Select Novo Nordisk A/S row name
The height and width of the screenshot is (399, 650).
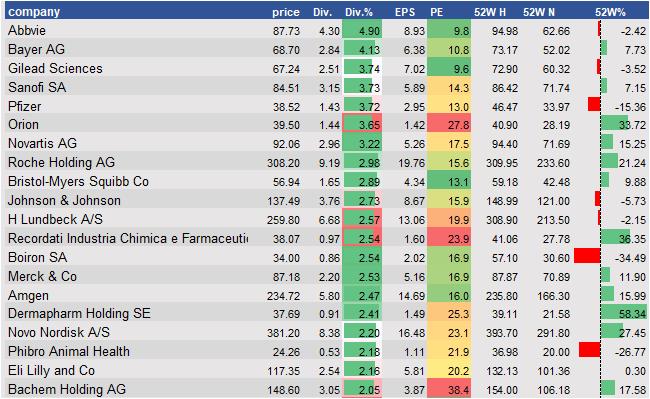59,332
